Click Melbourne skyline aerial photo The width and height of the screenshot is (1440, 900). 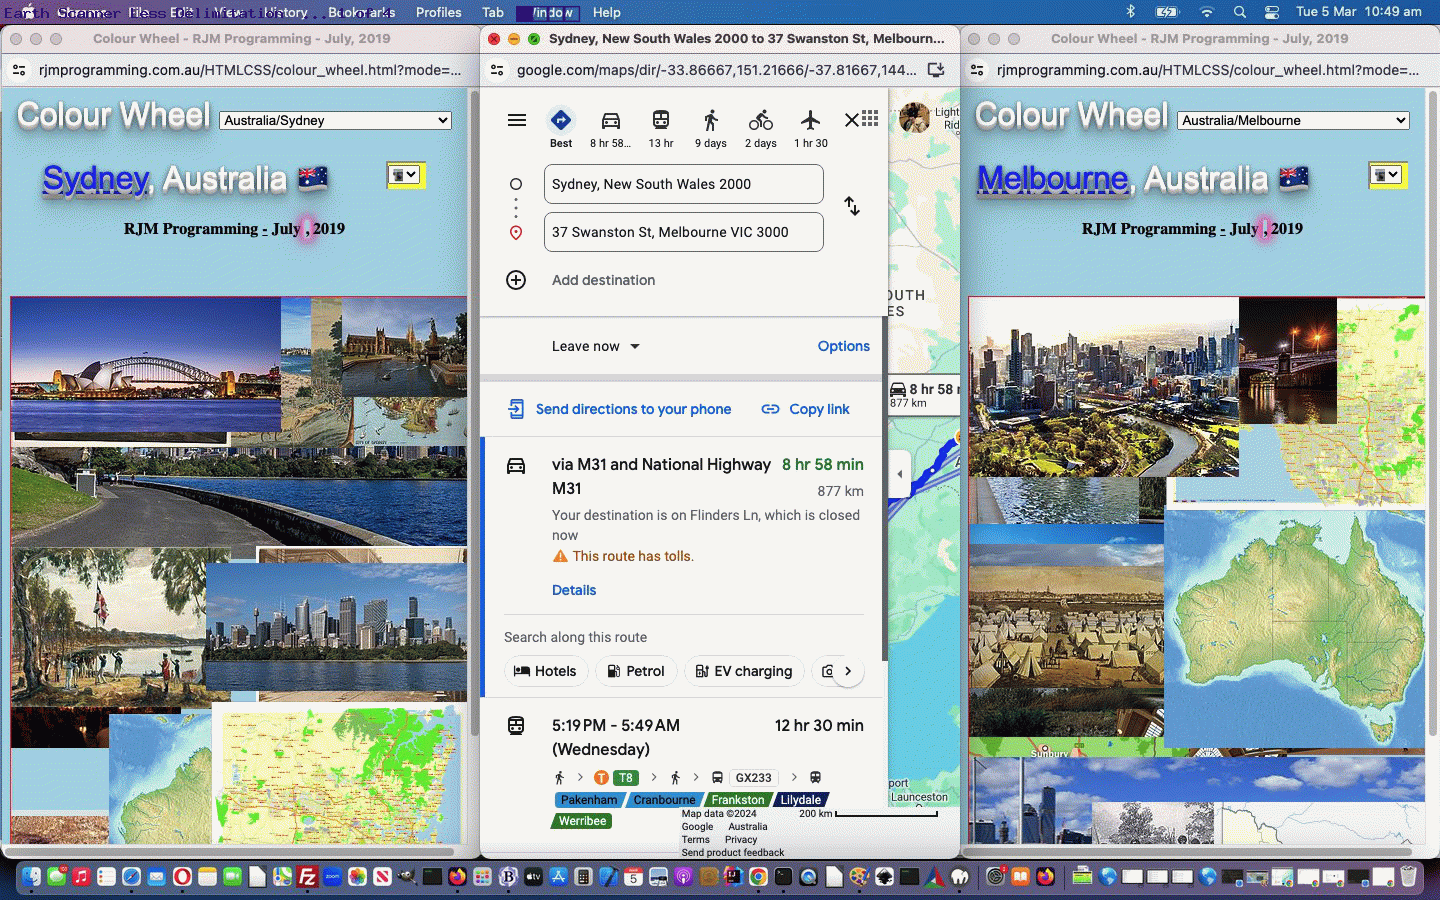(x=1104, y=387)
